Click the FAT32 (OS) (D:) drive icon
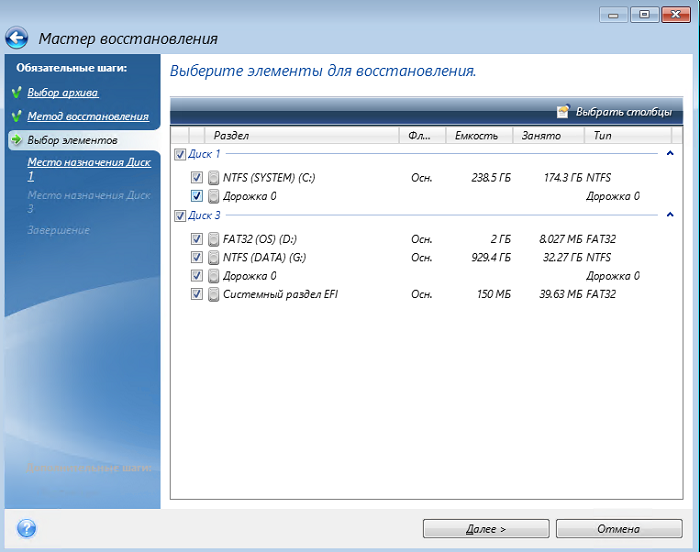 213,239
